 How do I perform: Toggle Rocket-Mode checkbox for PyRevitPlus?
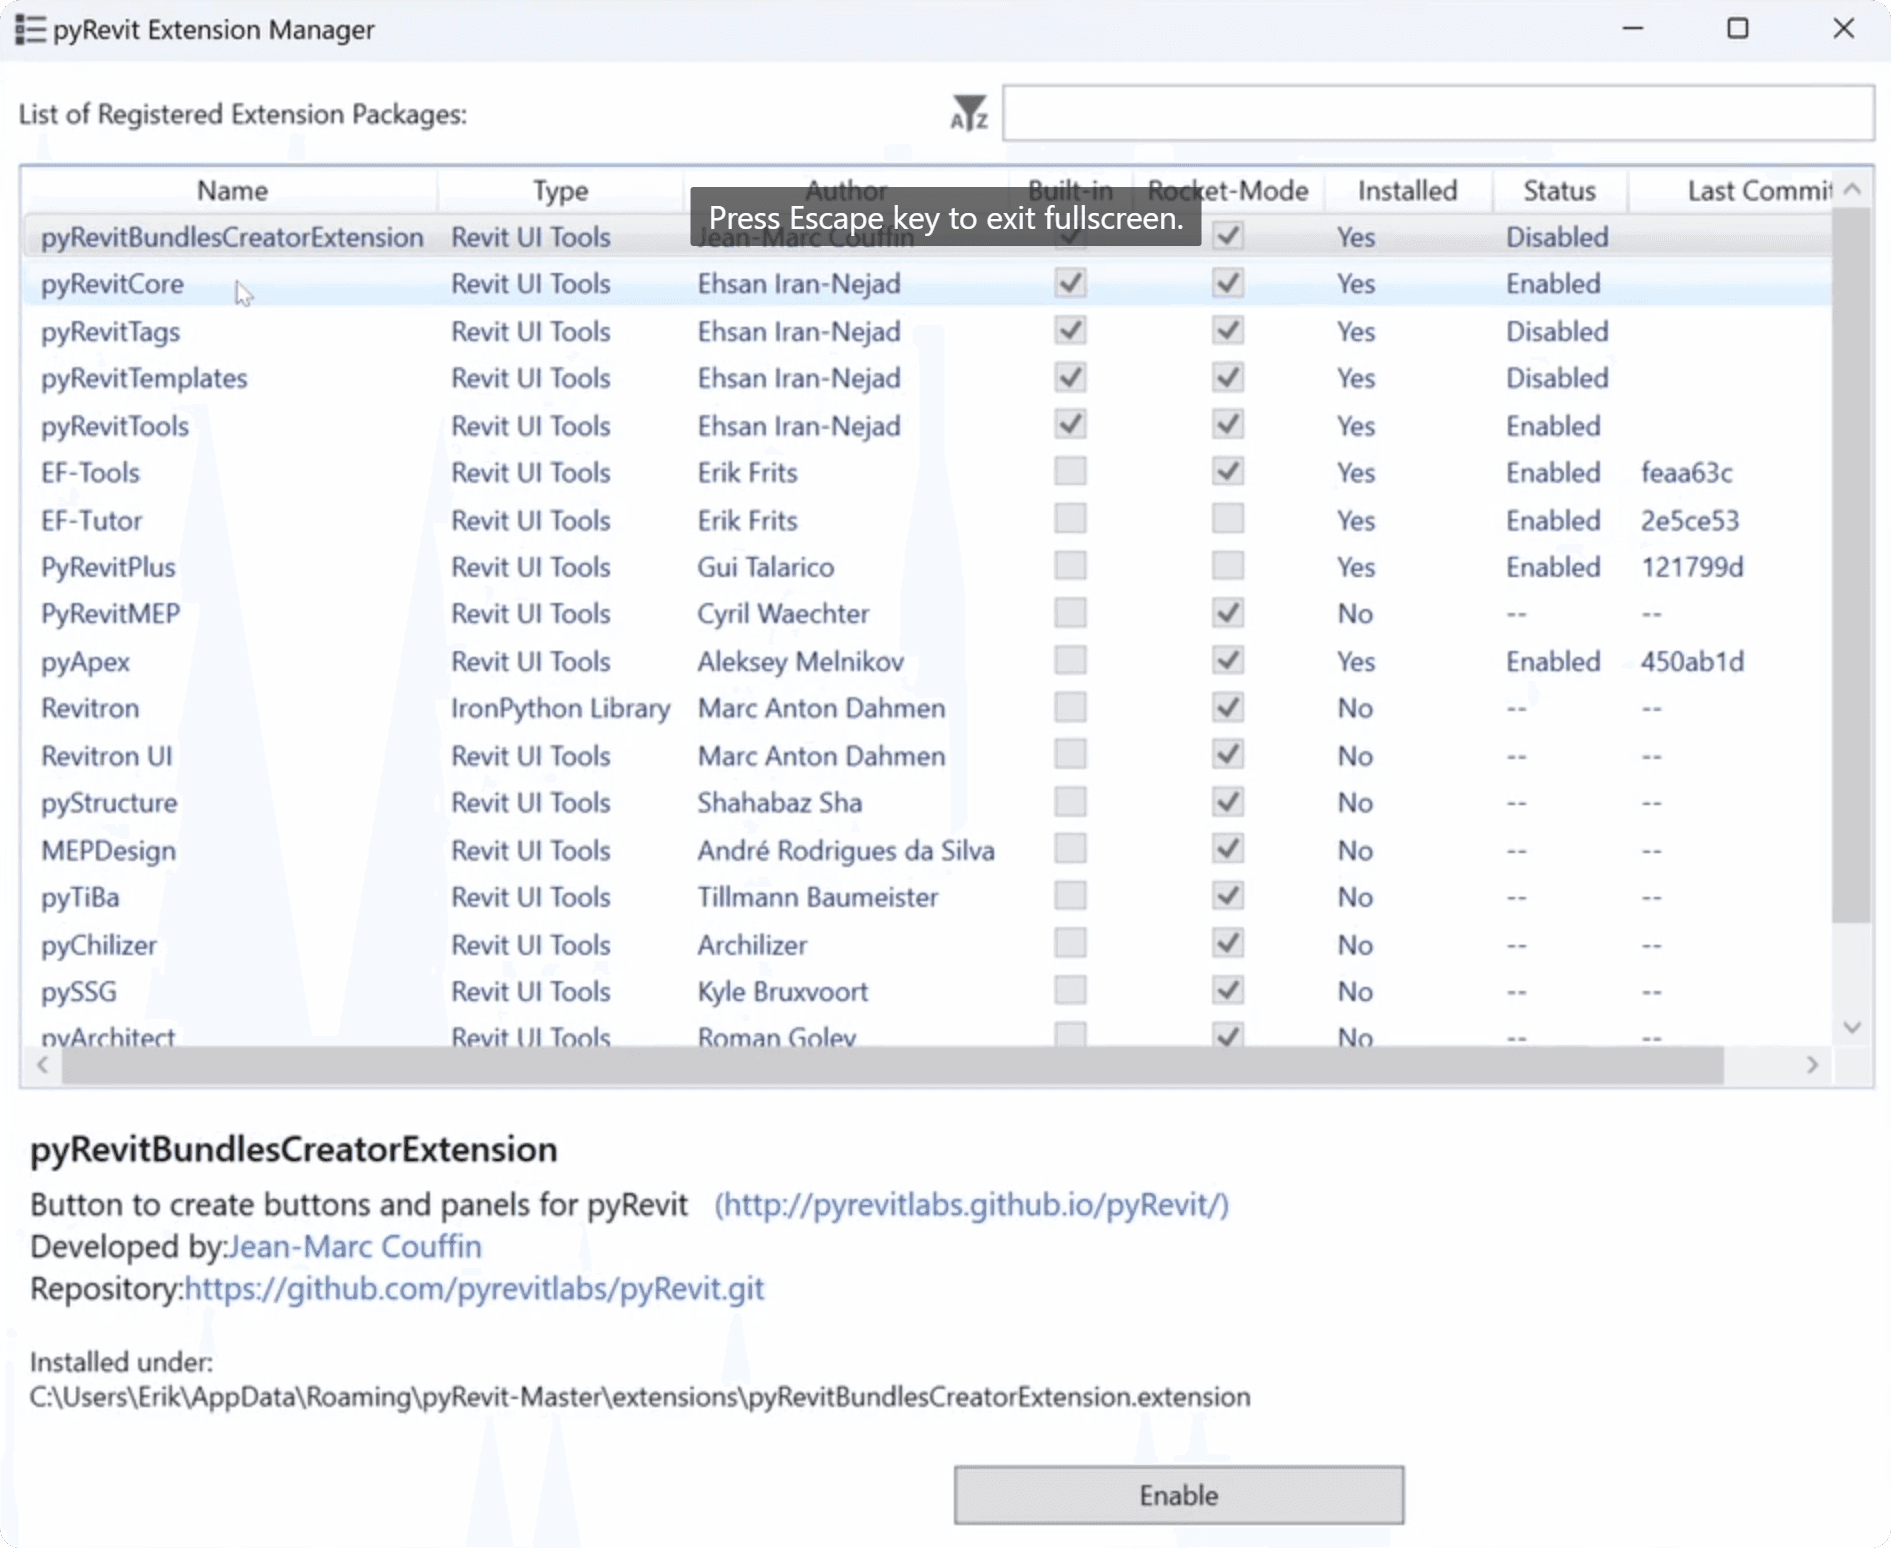pyautogui.click(x=1228, y=566)
